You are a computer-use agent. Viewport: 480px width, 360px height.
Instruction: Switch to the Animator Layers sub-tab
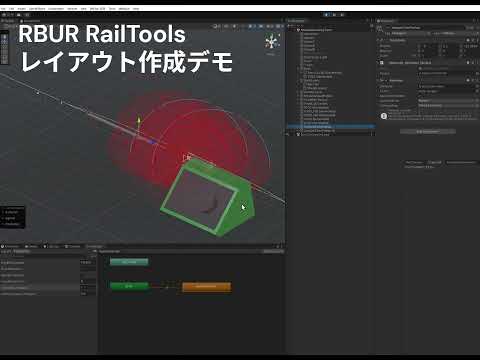coord(6,251)
